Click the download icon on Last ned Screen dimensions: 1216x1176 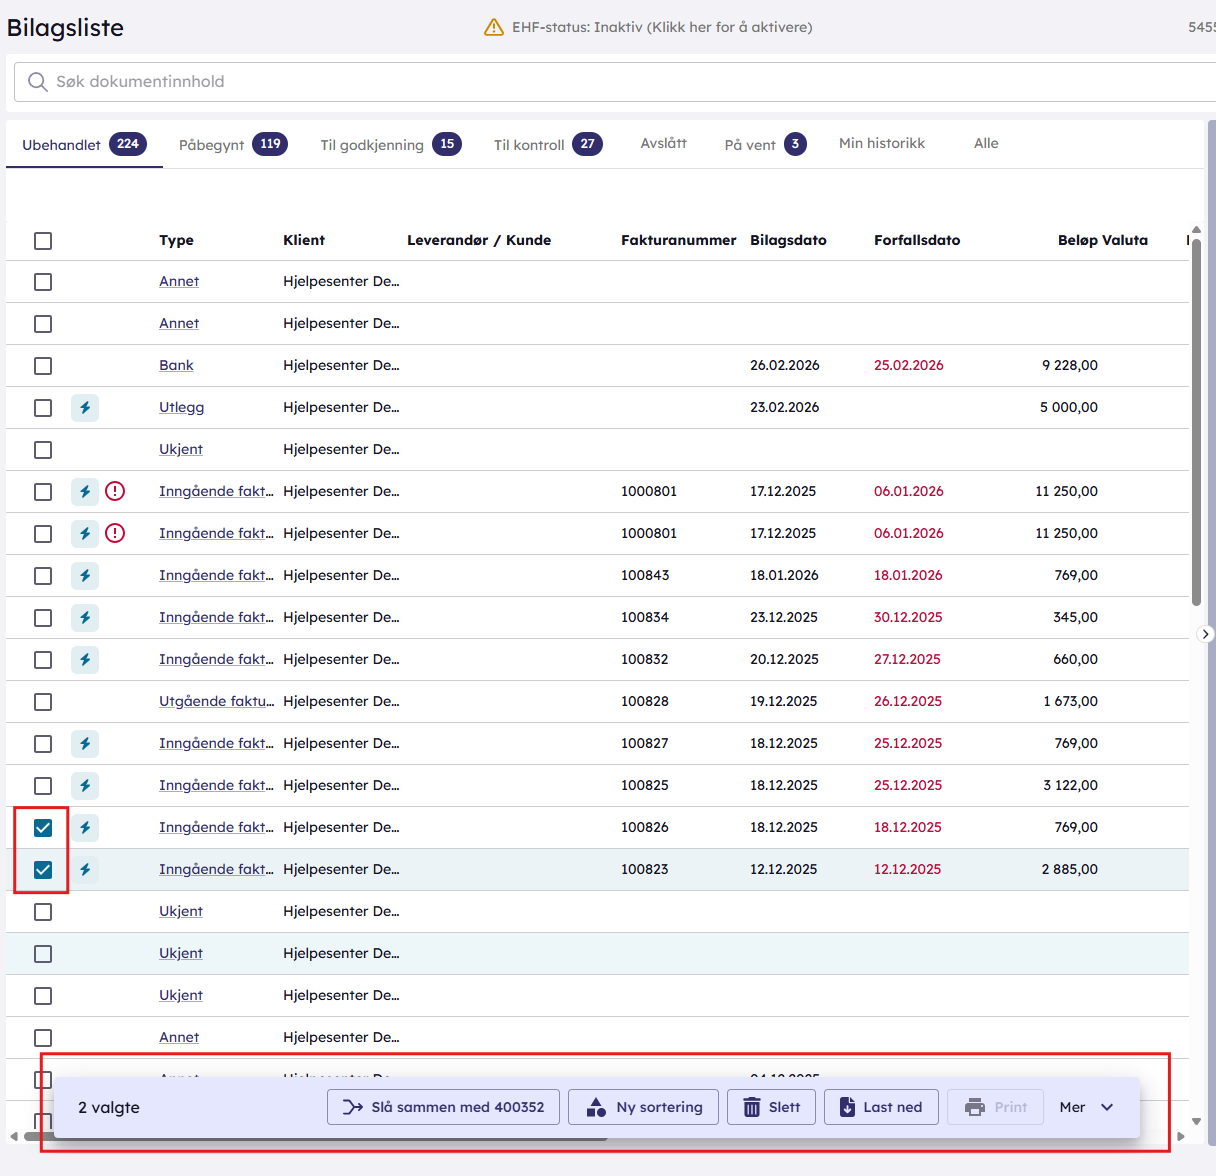(x=847, y=1107)
